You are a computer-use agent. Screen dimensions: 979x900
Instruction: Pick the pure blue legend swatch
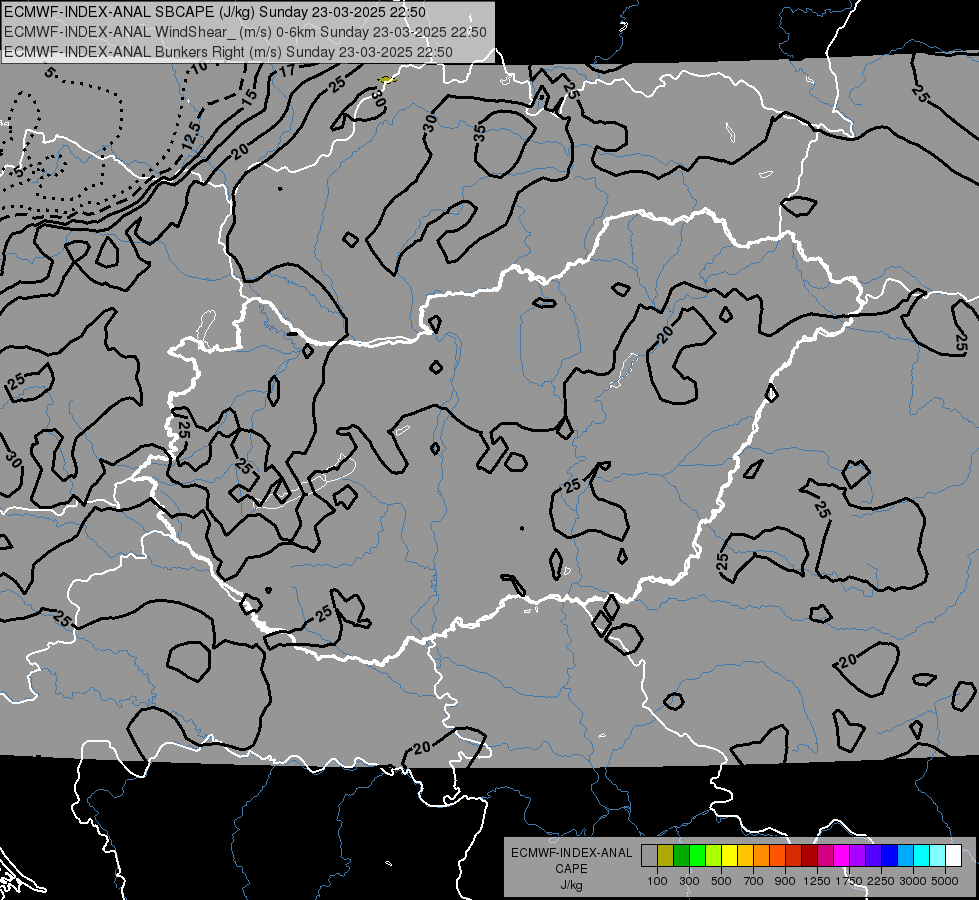[890, 856]
